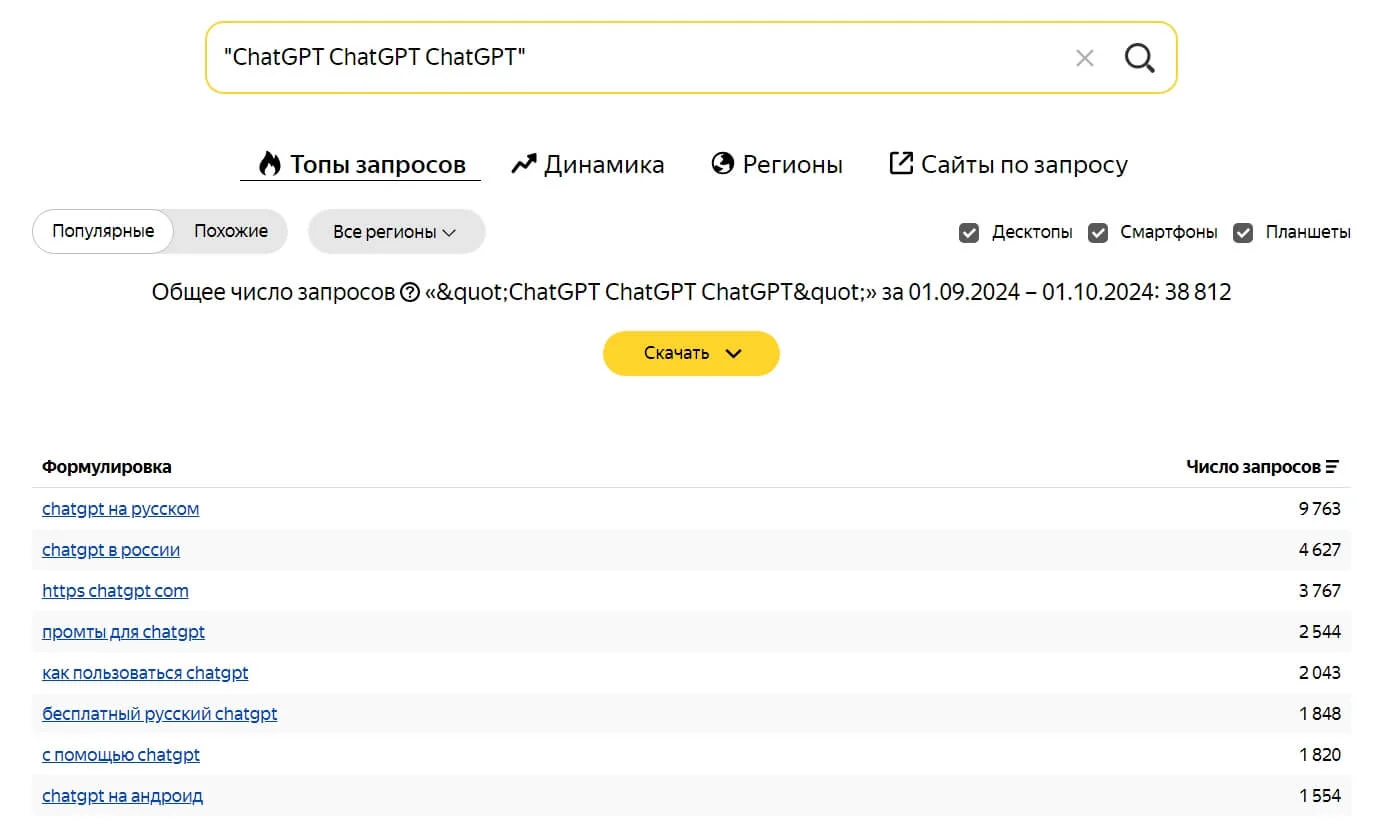Screen dimensions: 1394x819
Task: Clear the search field with X icon
Action: pyautogui.click(x=1084, y=58)
